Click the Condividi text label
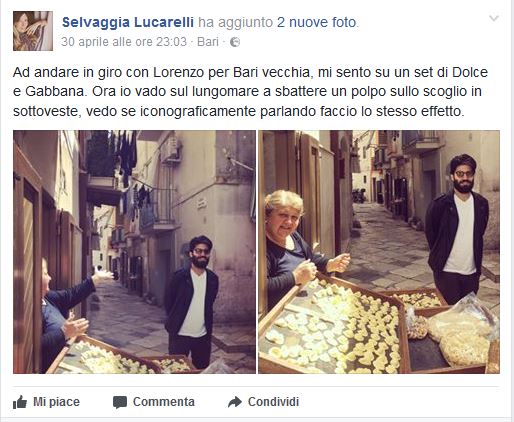The width and height of the screenshot is (514, 422). click(273, 402)
